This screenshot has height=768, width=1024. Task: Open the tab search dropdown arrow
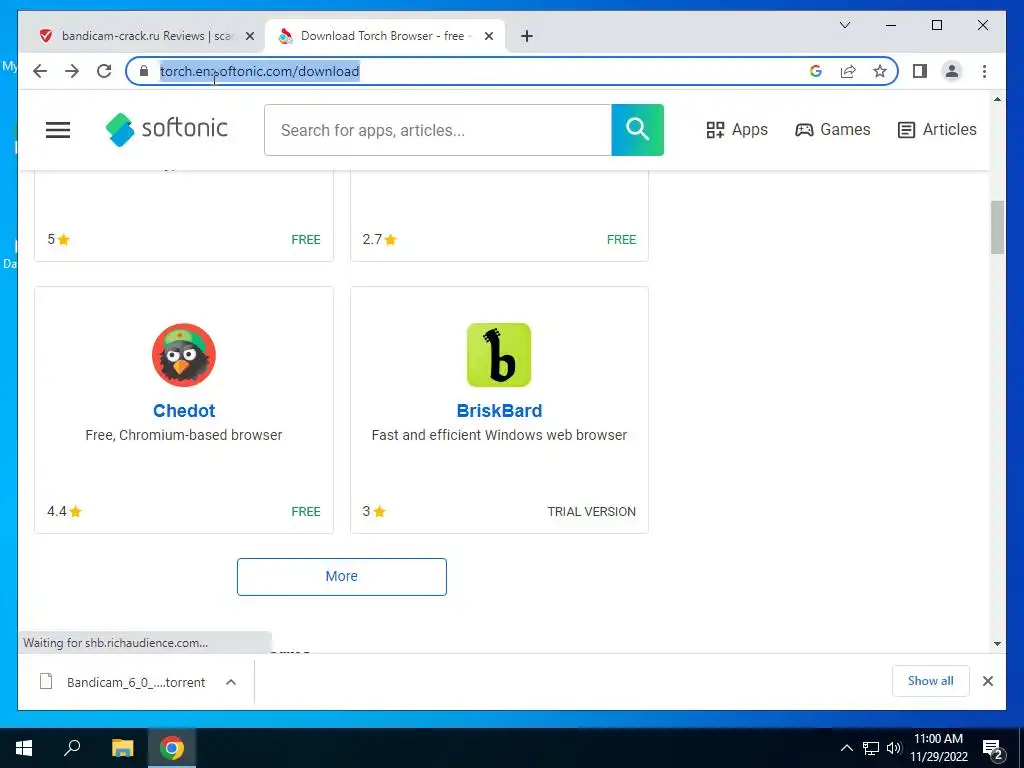(845, 25)
